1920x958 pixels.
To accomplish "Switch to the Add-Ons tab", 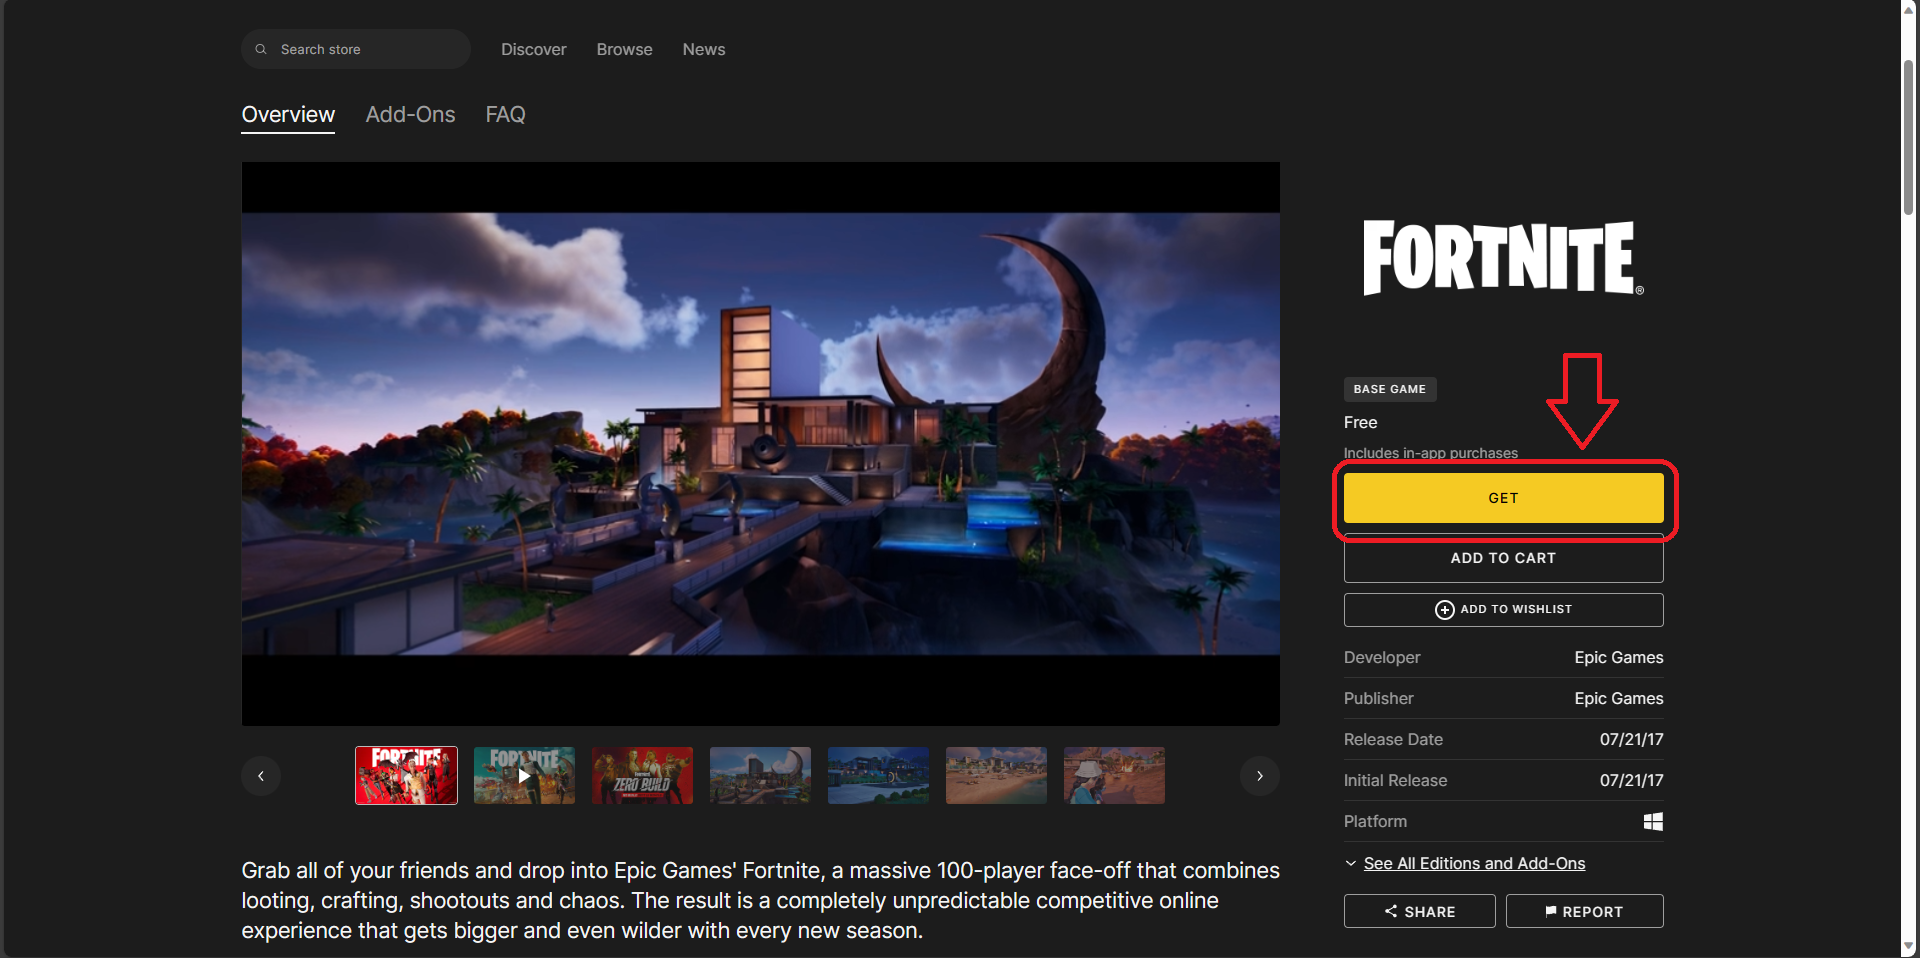I will [410, 115].
